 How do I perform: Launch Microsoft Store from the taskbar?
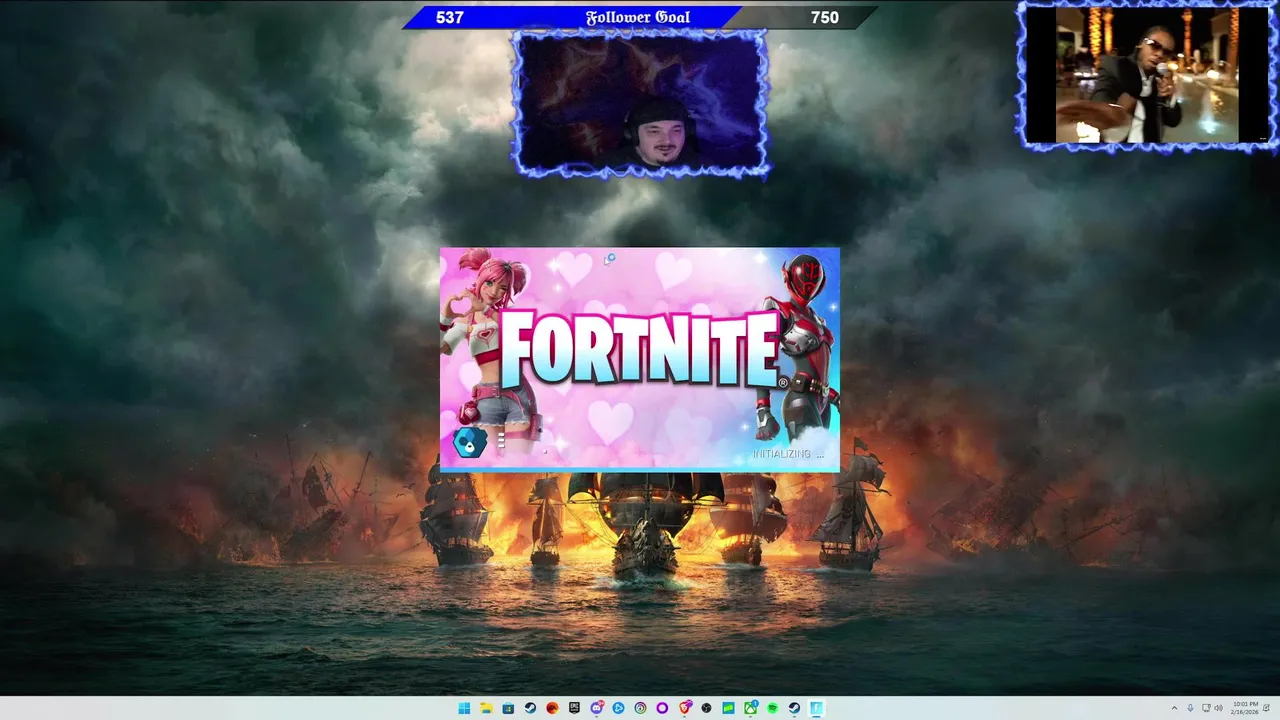(x=508, y=708)
